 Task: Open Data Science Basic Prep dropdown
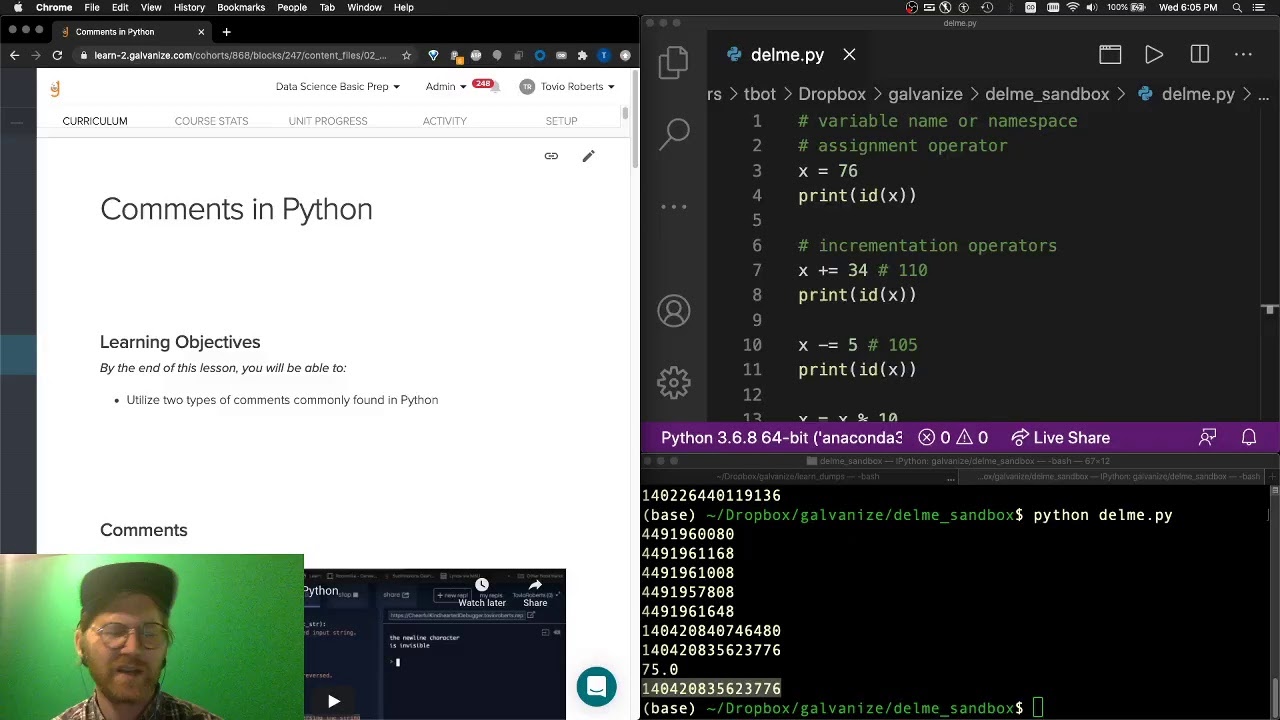[337, 86]
